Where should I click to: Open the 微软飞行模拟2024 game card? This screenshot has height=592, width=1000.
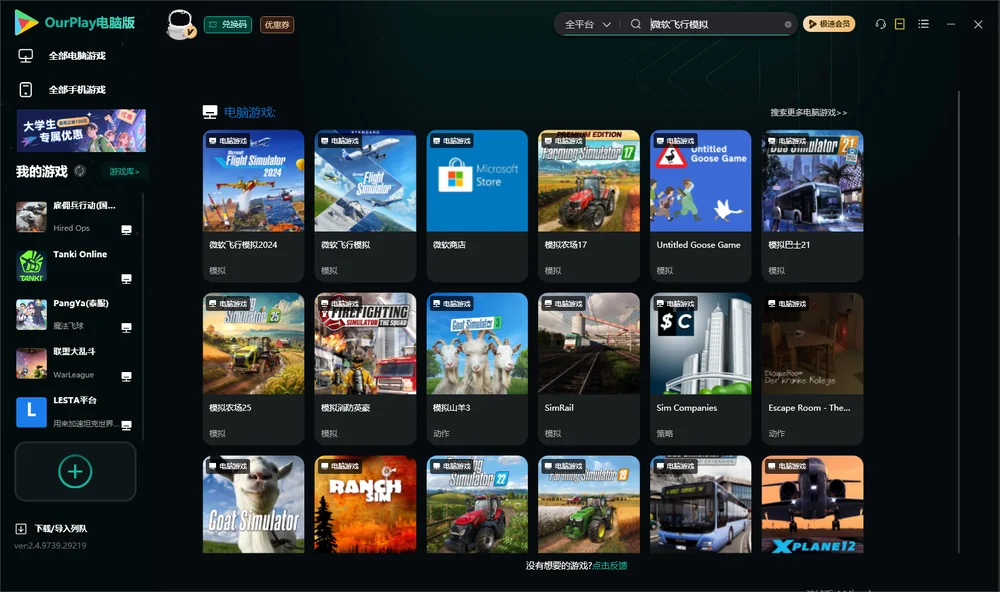253,205
